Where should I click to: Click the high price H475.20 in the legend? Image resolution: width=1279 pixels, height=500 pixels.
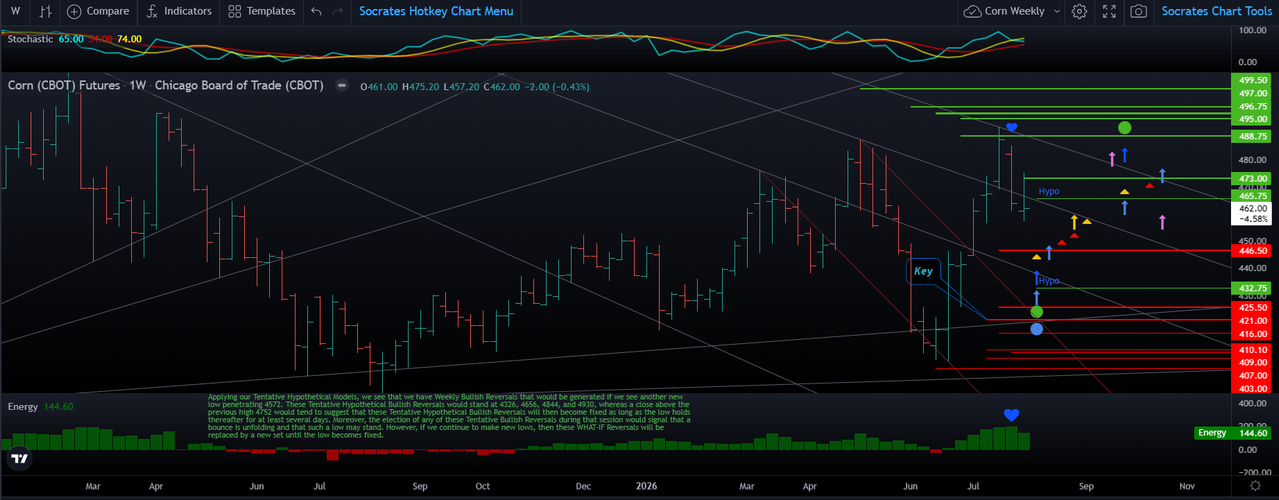[x=420, y=86]
